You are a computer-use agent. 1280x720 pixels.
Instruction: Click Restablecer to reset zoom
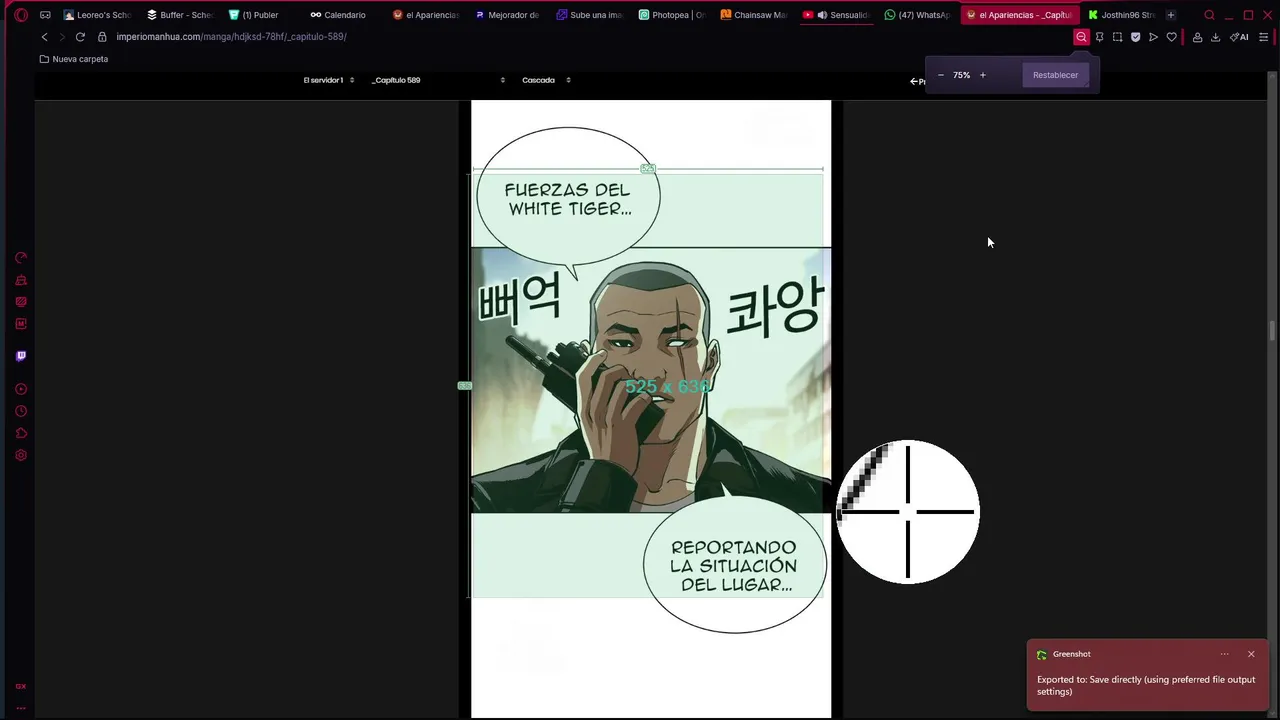(1055, 75)
